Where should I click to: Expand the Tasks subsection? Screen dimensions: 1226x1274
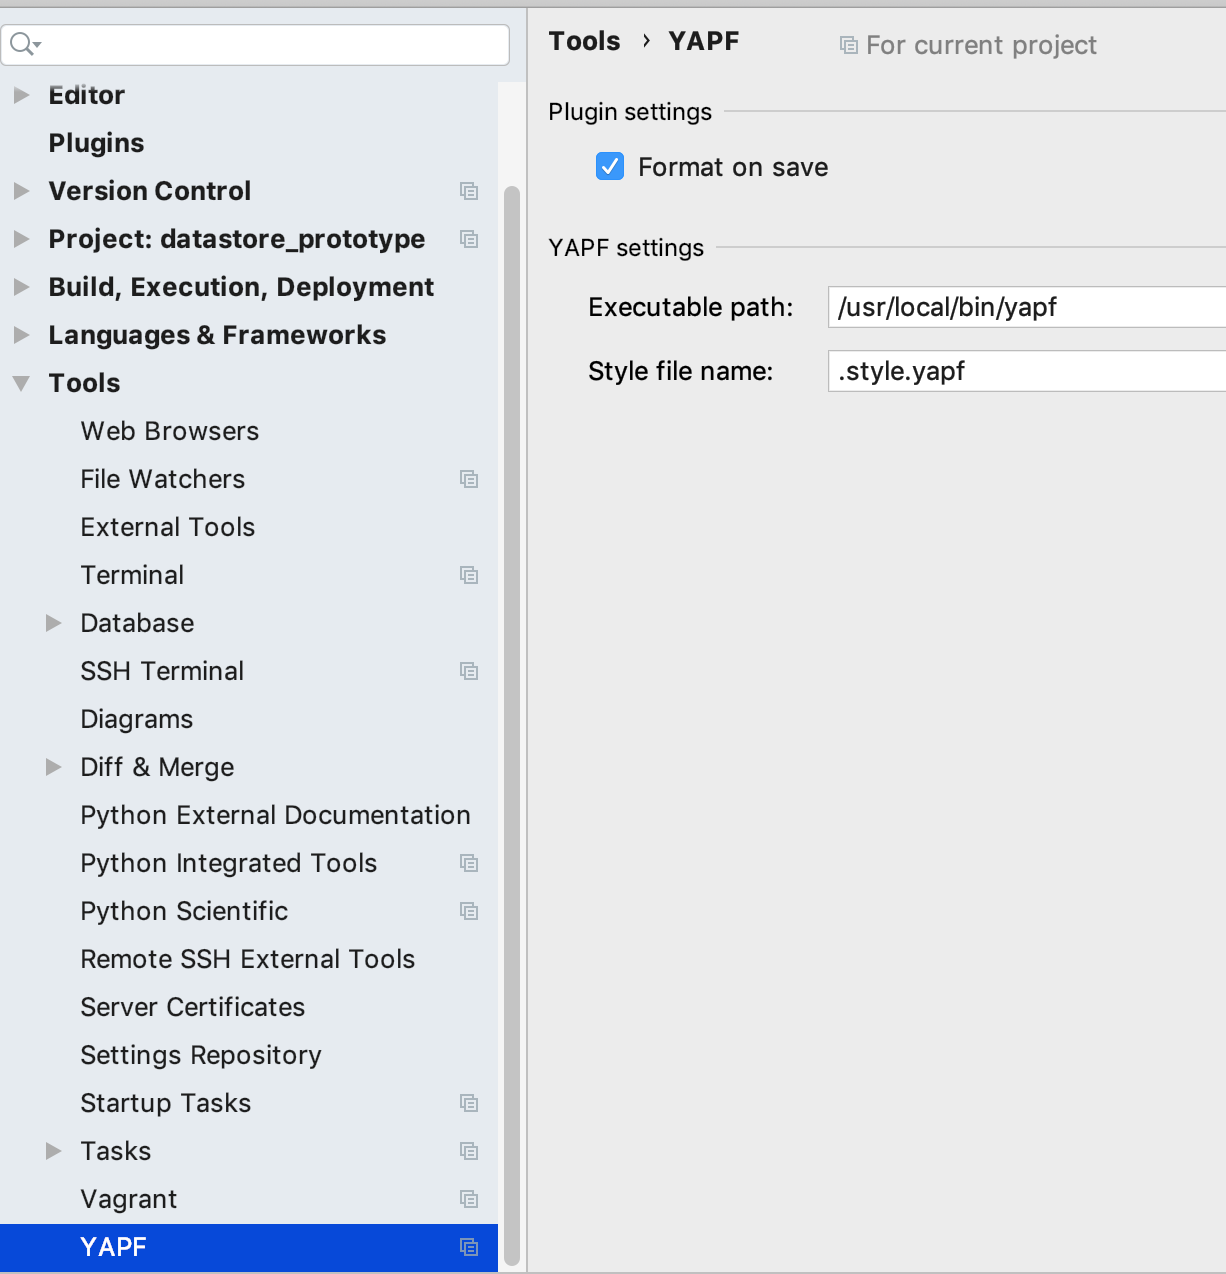tap(53, 1151)
